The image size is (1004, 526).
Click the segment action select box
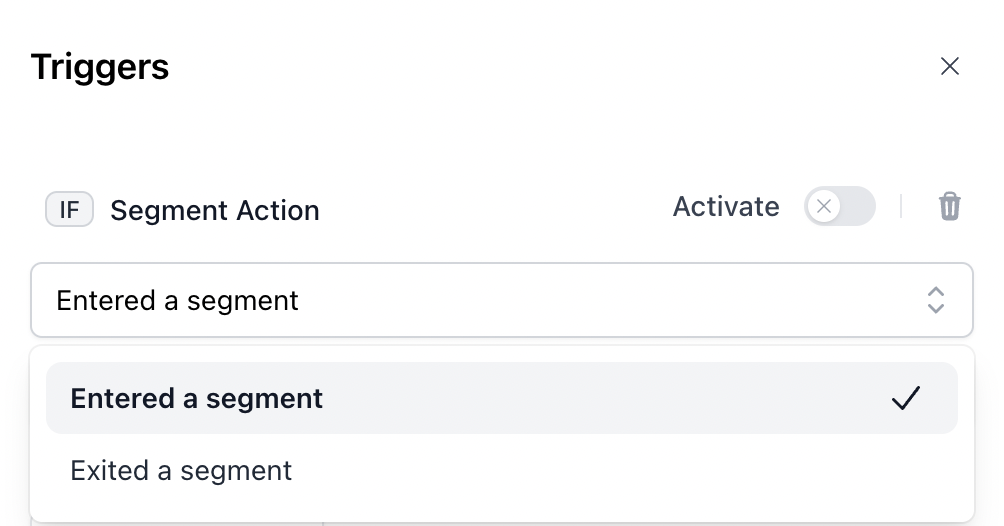(x=502, y=300)
